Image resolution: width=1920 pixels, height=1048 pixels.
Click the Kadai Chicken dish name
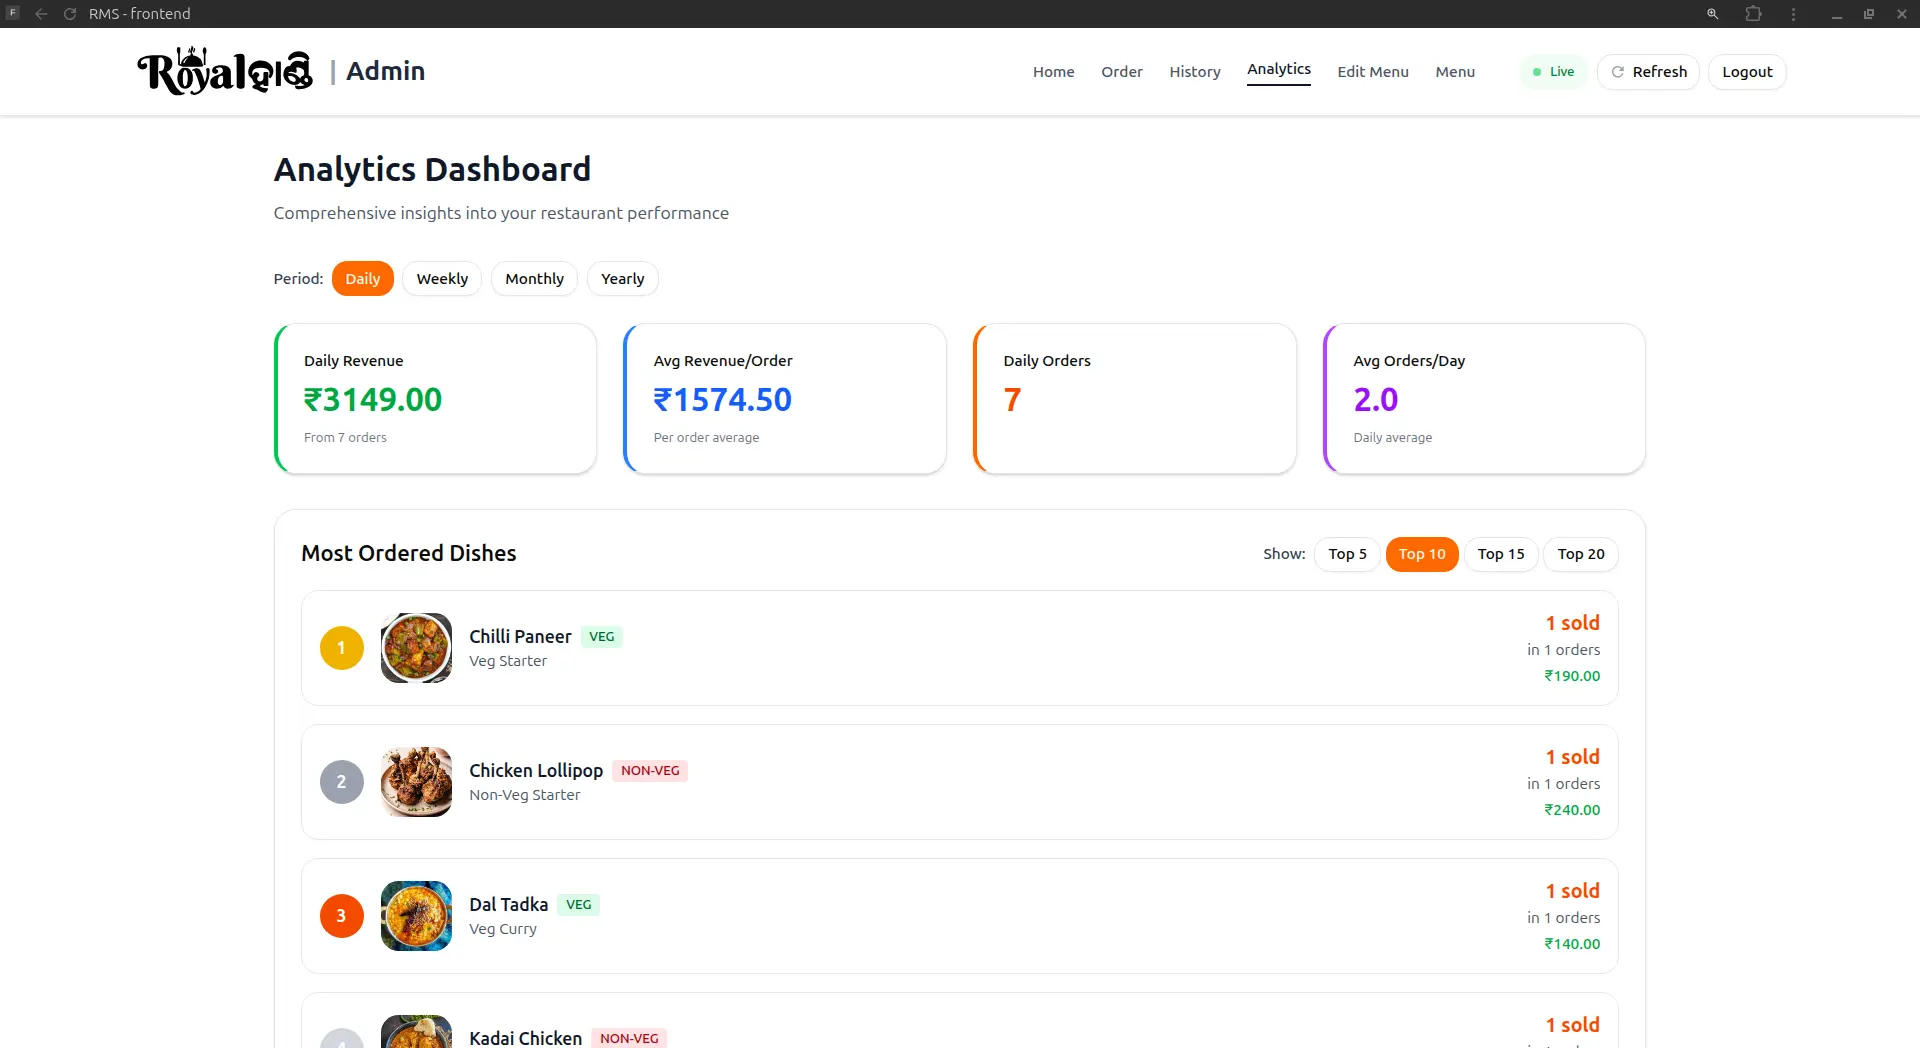[x=525, y=1038]
